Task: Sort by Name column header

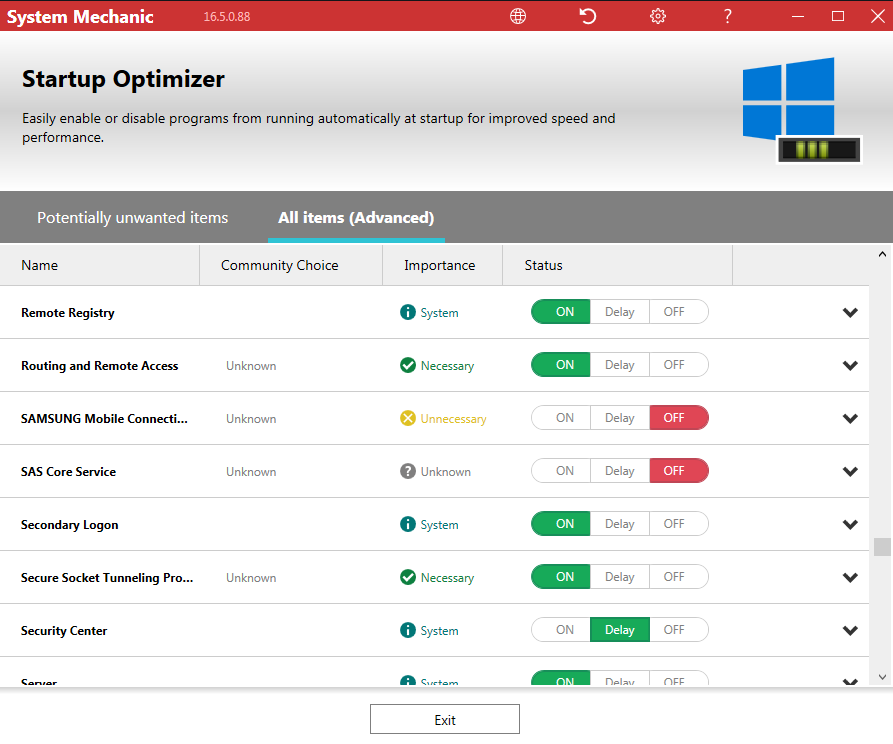Action: click(x=100, y=265)
